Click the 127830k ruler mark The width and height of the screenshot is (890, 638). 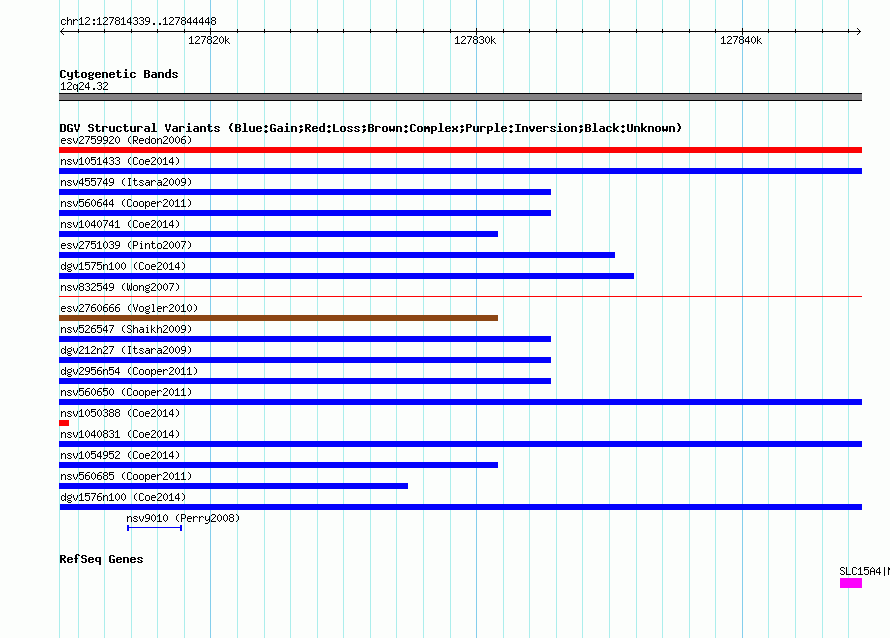point(475,40)
